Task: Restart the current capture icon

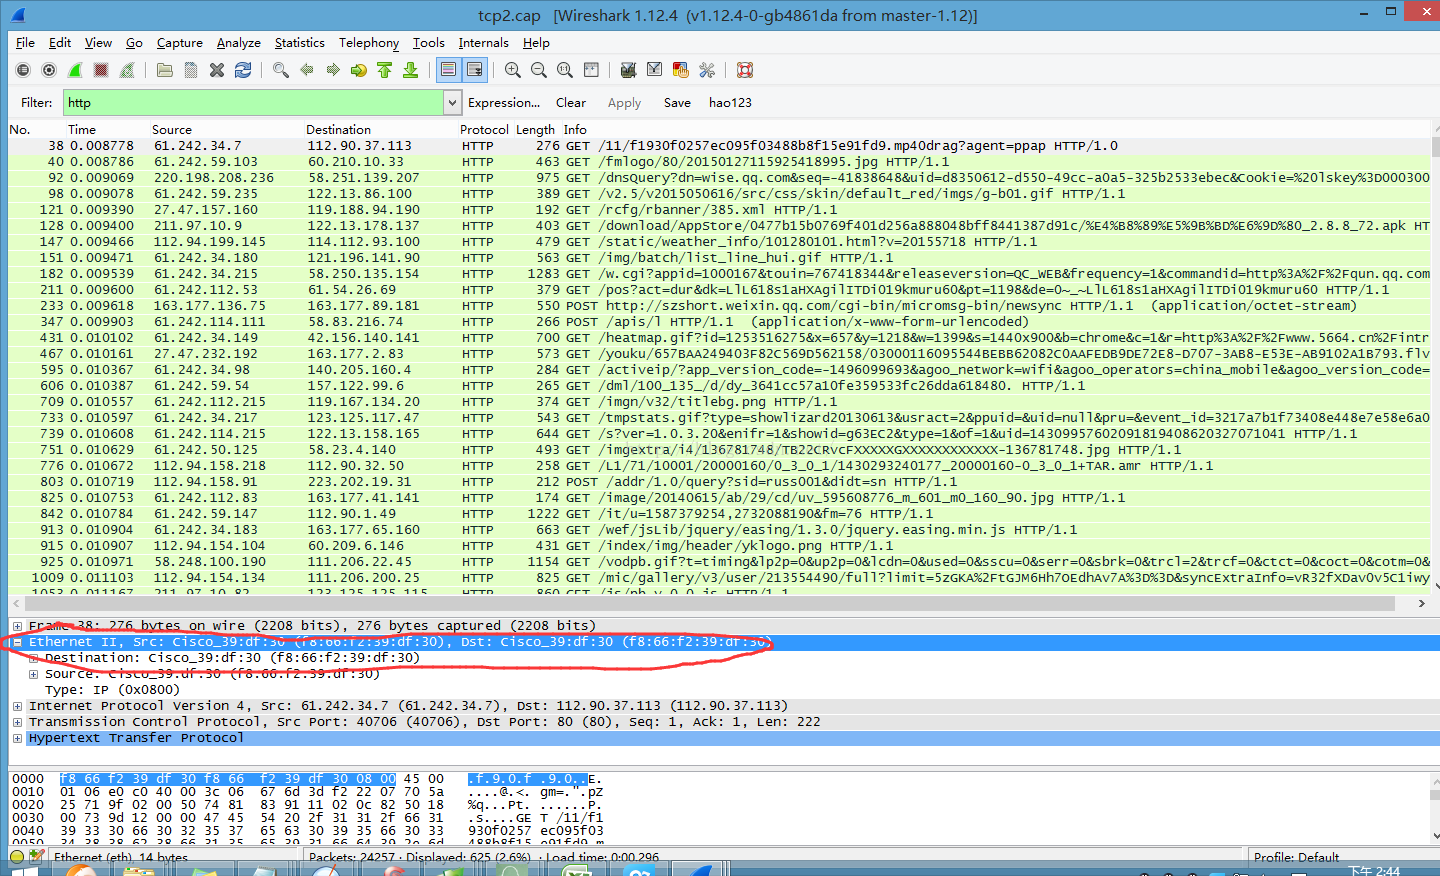Action: pos(127,70)
